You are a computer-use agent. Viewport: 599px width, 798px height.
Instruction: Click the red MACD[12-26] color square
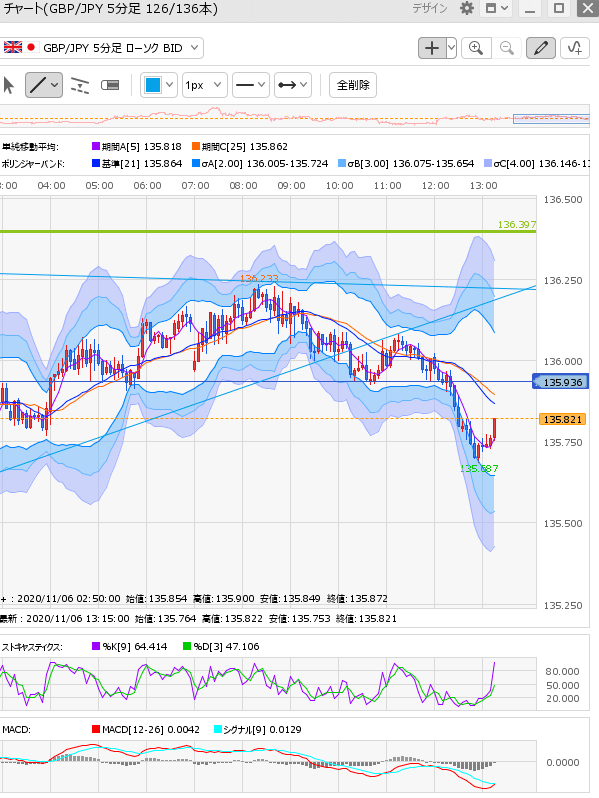(96, 729)
